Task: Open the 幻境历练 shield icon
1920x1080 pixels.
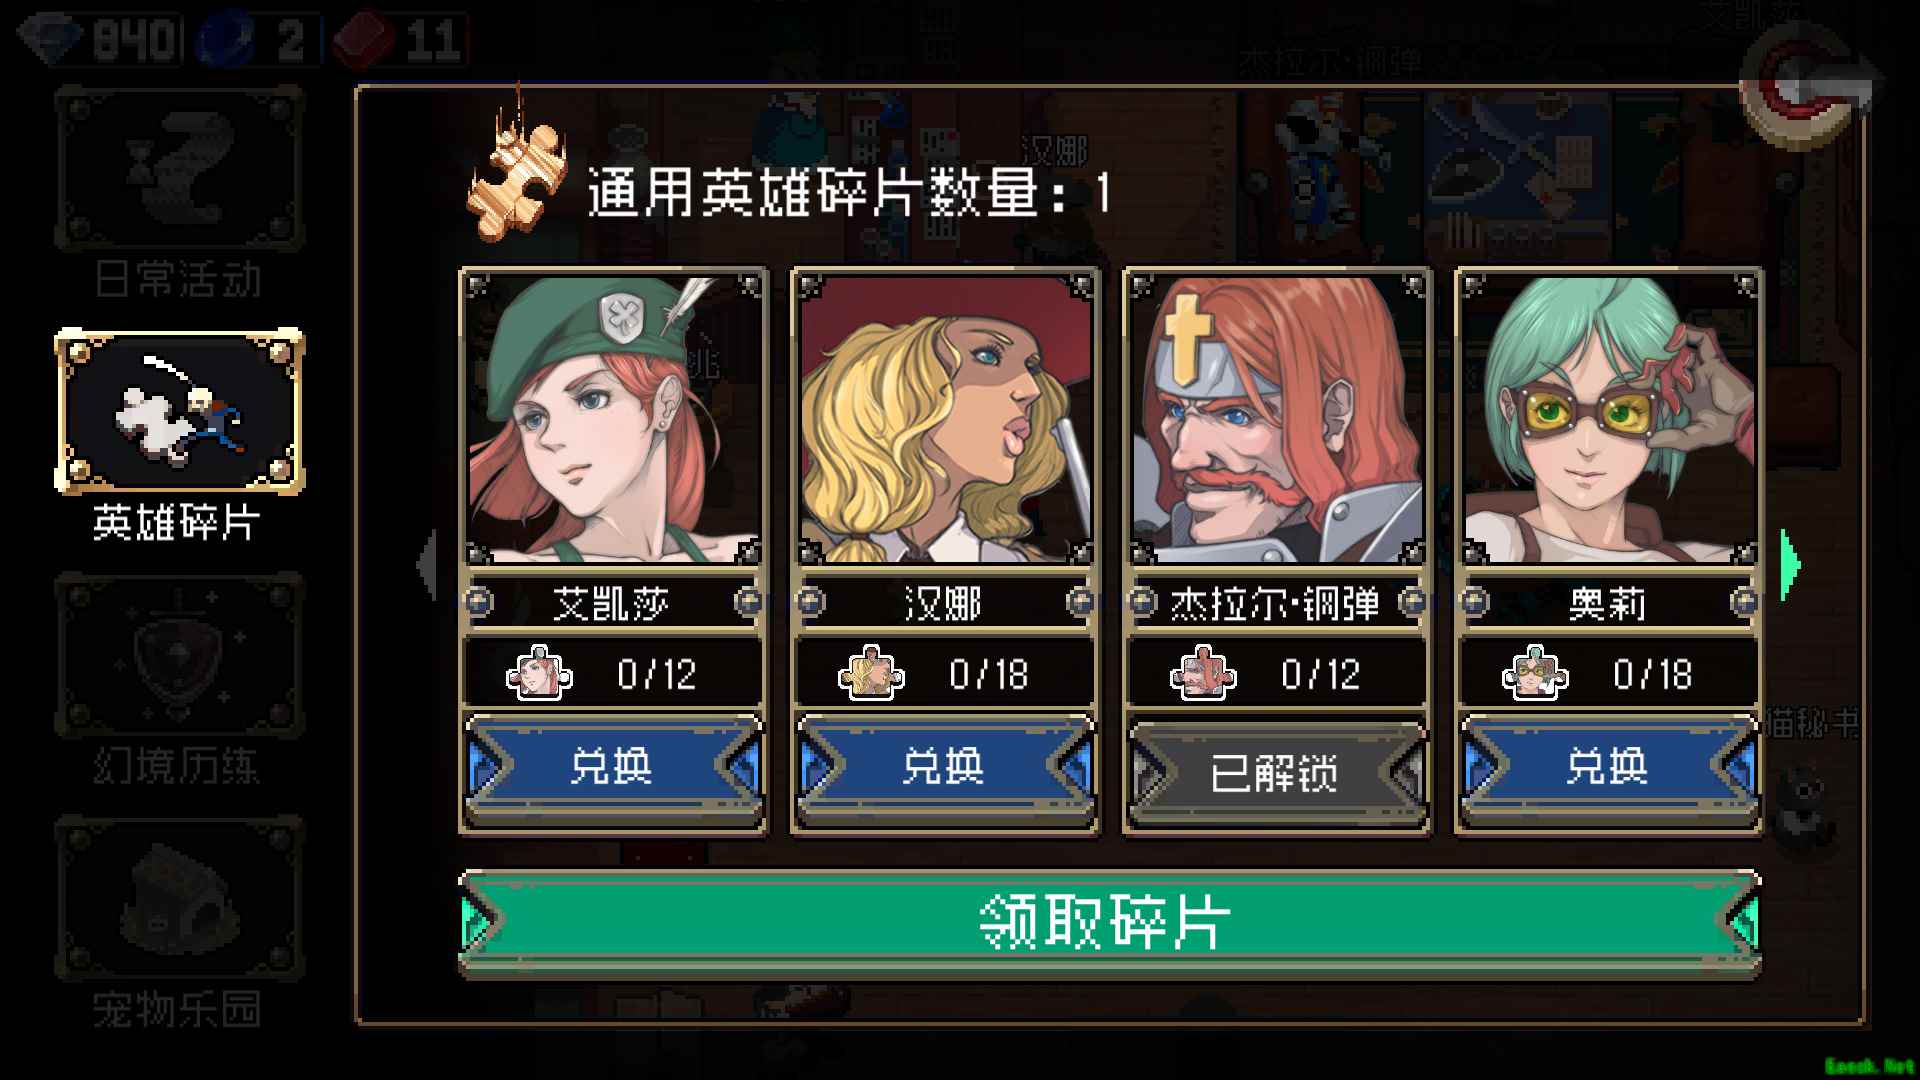Action: point(179,654)
